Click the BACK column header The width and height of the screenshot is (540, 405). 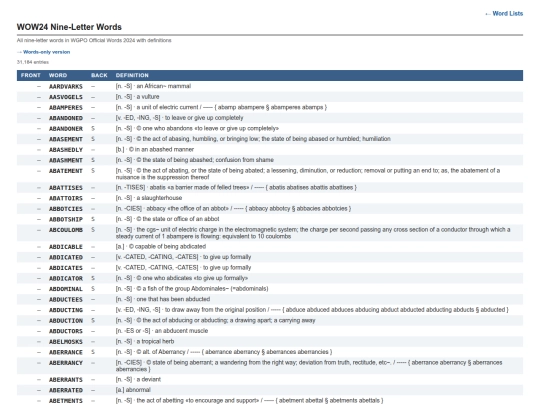click(99, 75)
